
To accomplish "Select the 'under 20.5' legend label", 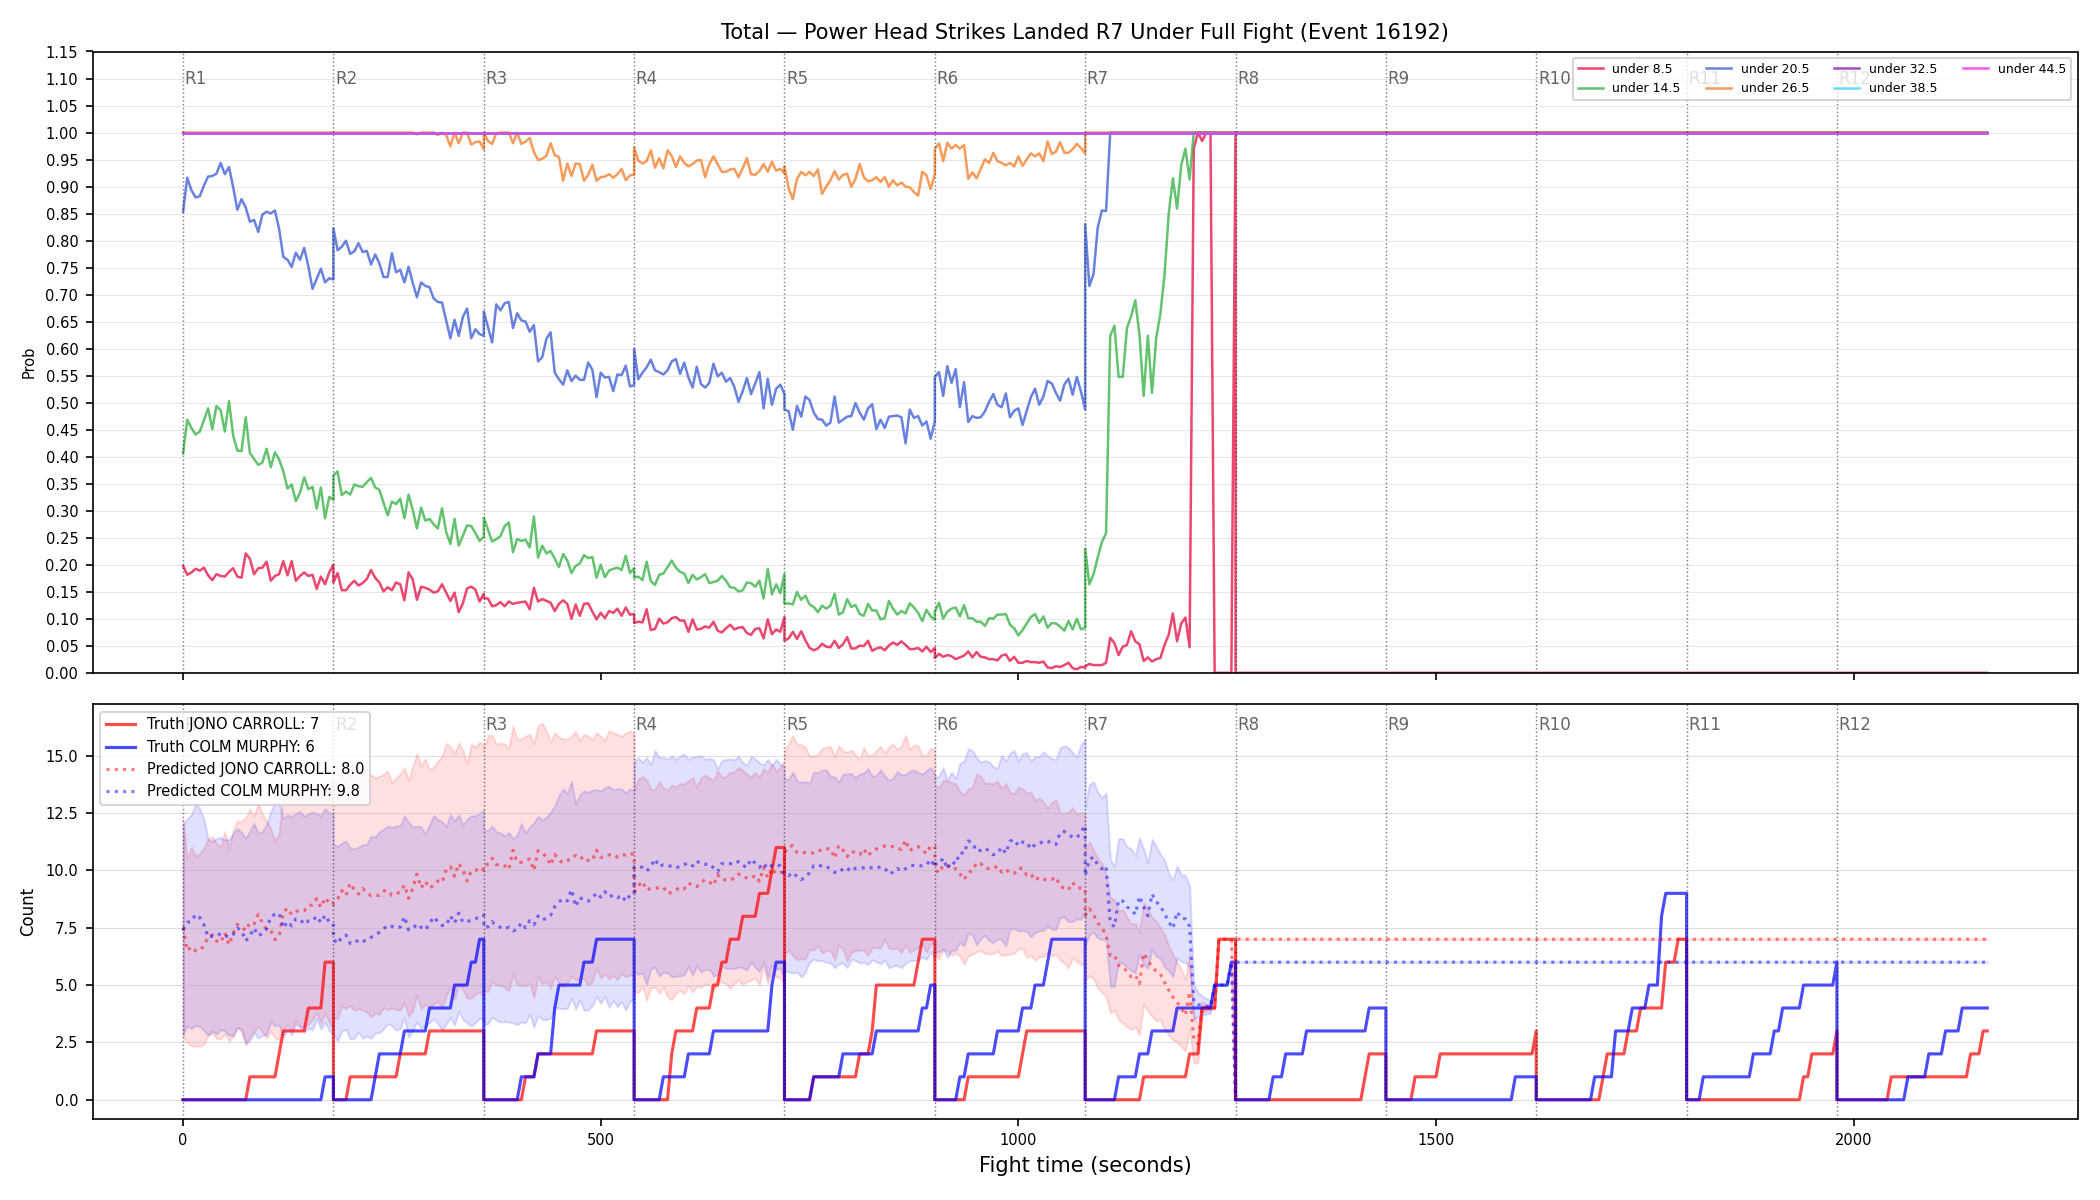I will coord(1774,69).
